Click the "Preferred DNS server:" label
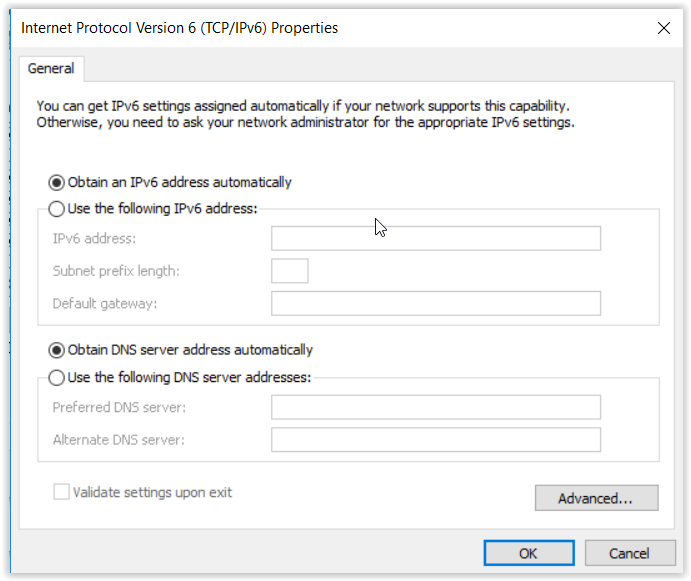Screen dimensions: 691x581 tap(119, 407)
